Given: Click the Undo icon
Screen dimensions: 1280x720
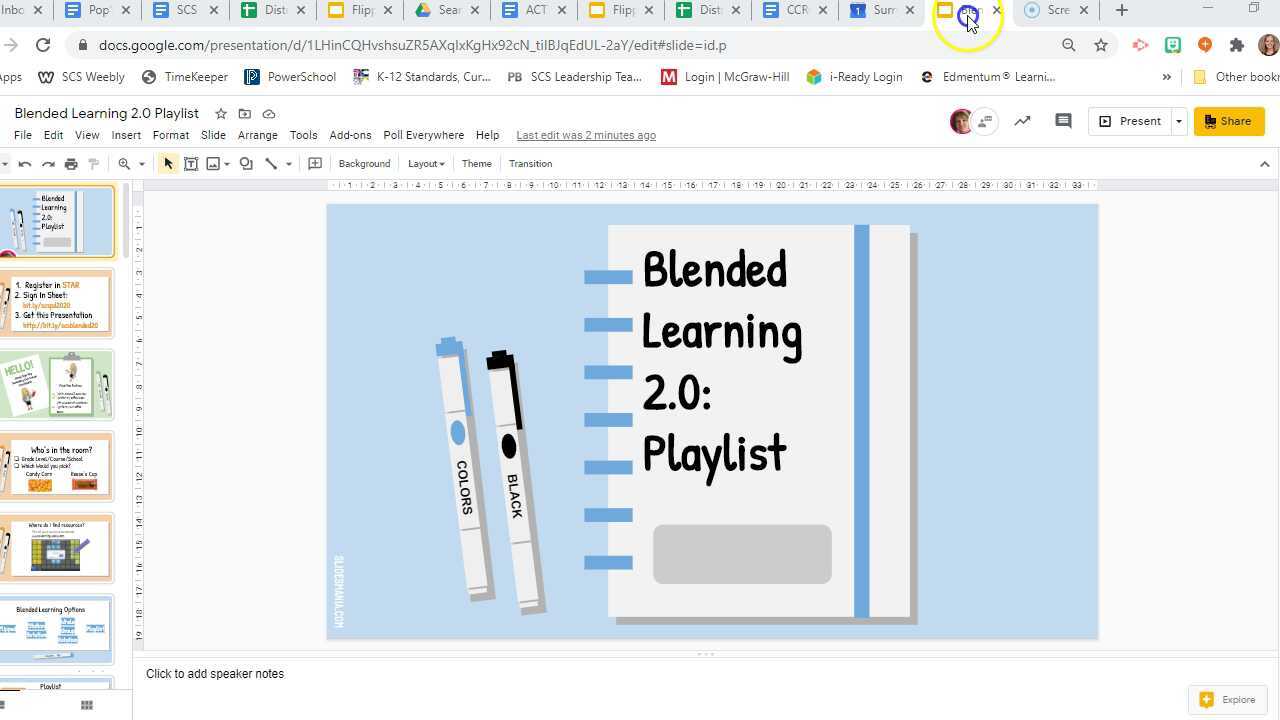Looking at the screenshot, I should pyautogui.click(x=25, y=163).
